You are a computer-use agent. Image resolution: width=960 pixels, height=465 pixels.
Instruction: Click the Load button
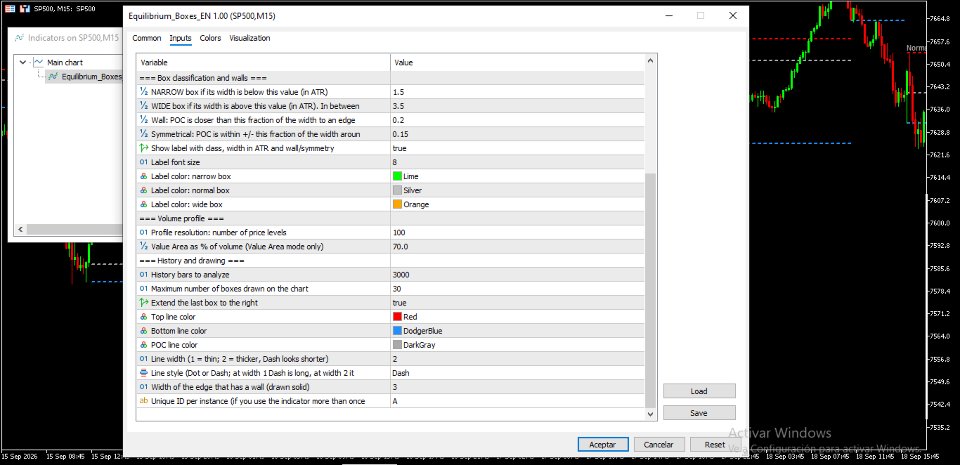[x=699, y=391]
